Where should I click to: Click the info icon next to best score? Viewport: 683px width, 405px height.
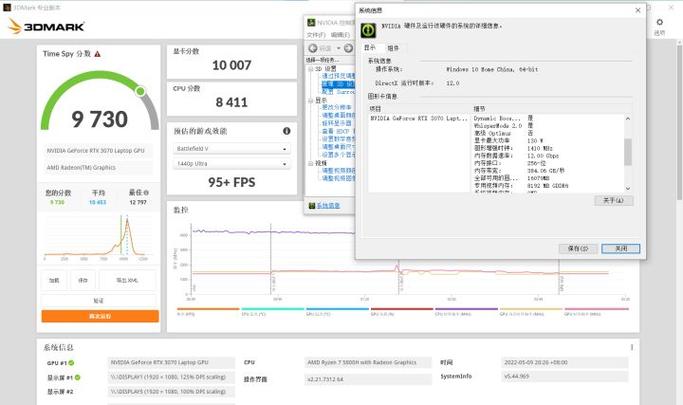(x=146, y=192)
